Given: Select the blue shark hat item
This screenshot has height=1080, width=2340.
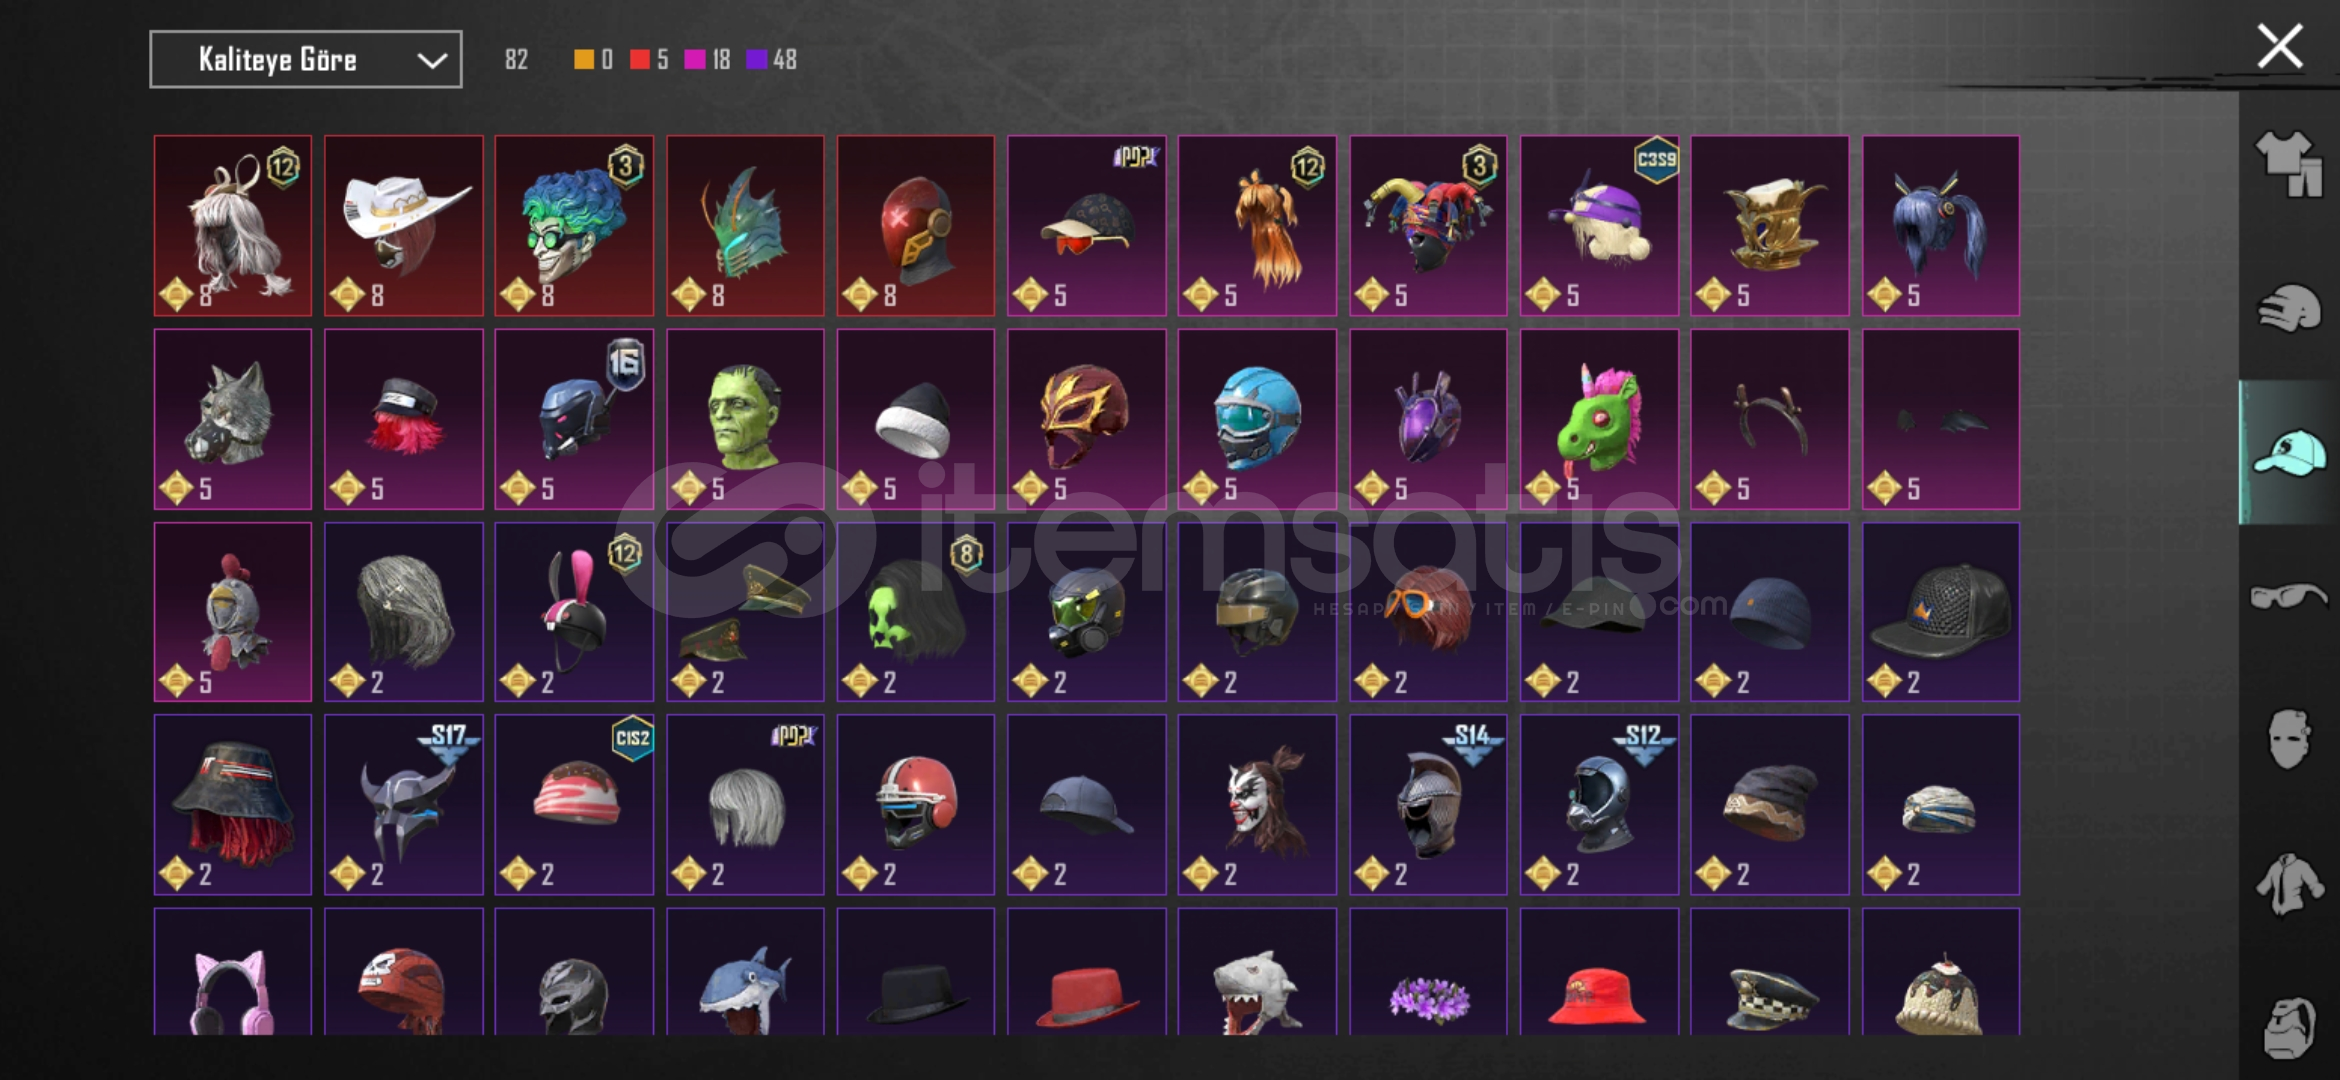Looking at the screenshot, I should click(x=745, y=972).
